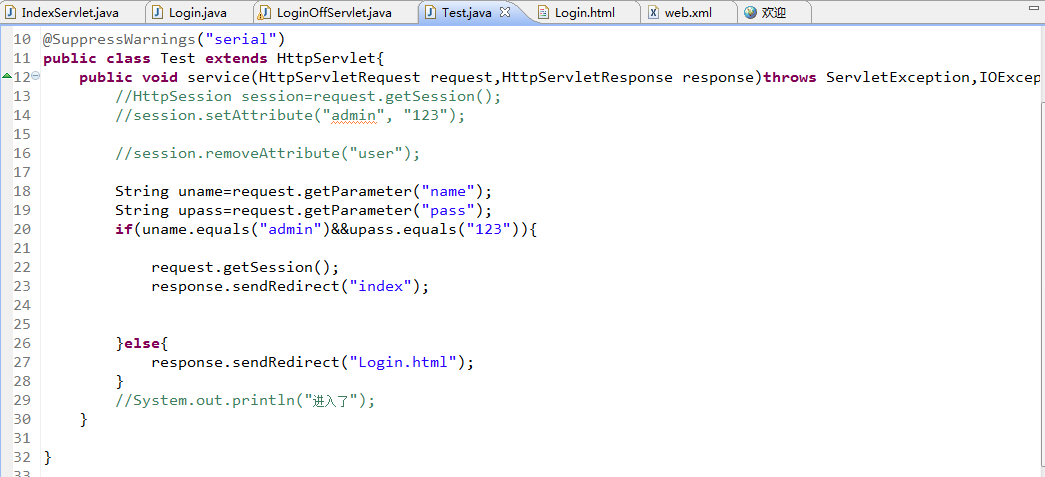
Task: Switch to the IndexServlet.java tab
Action: (61, 13)
